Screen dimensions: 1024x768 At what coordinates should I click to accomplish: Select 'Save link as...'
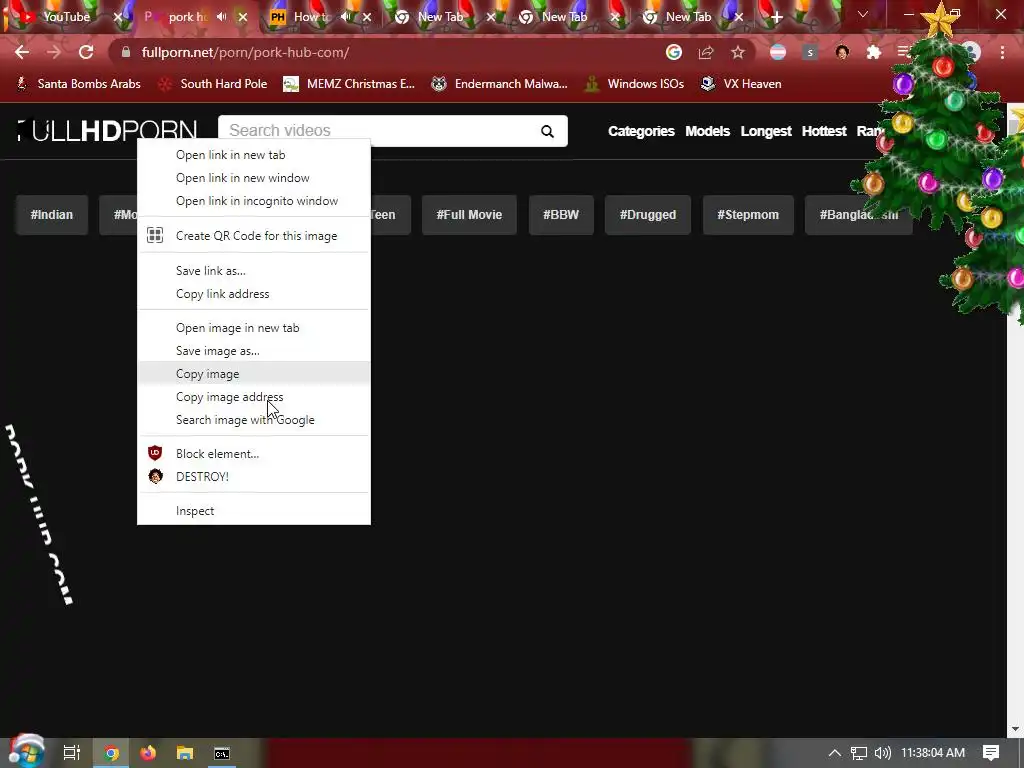coord(253,270)
